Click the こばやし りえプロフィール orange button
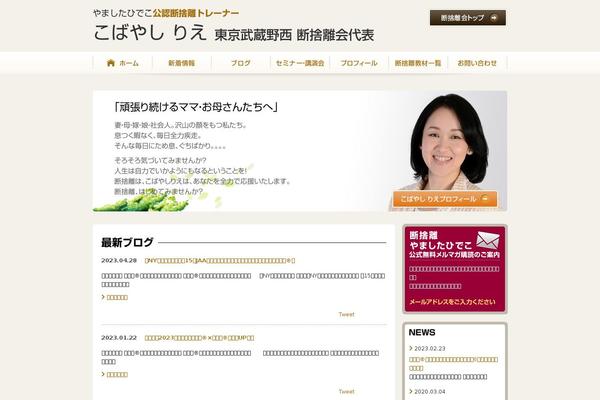 [x=445, y=199]
